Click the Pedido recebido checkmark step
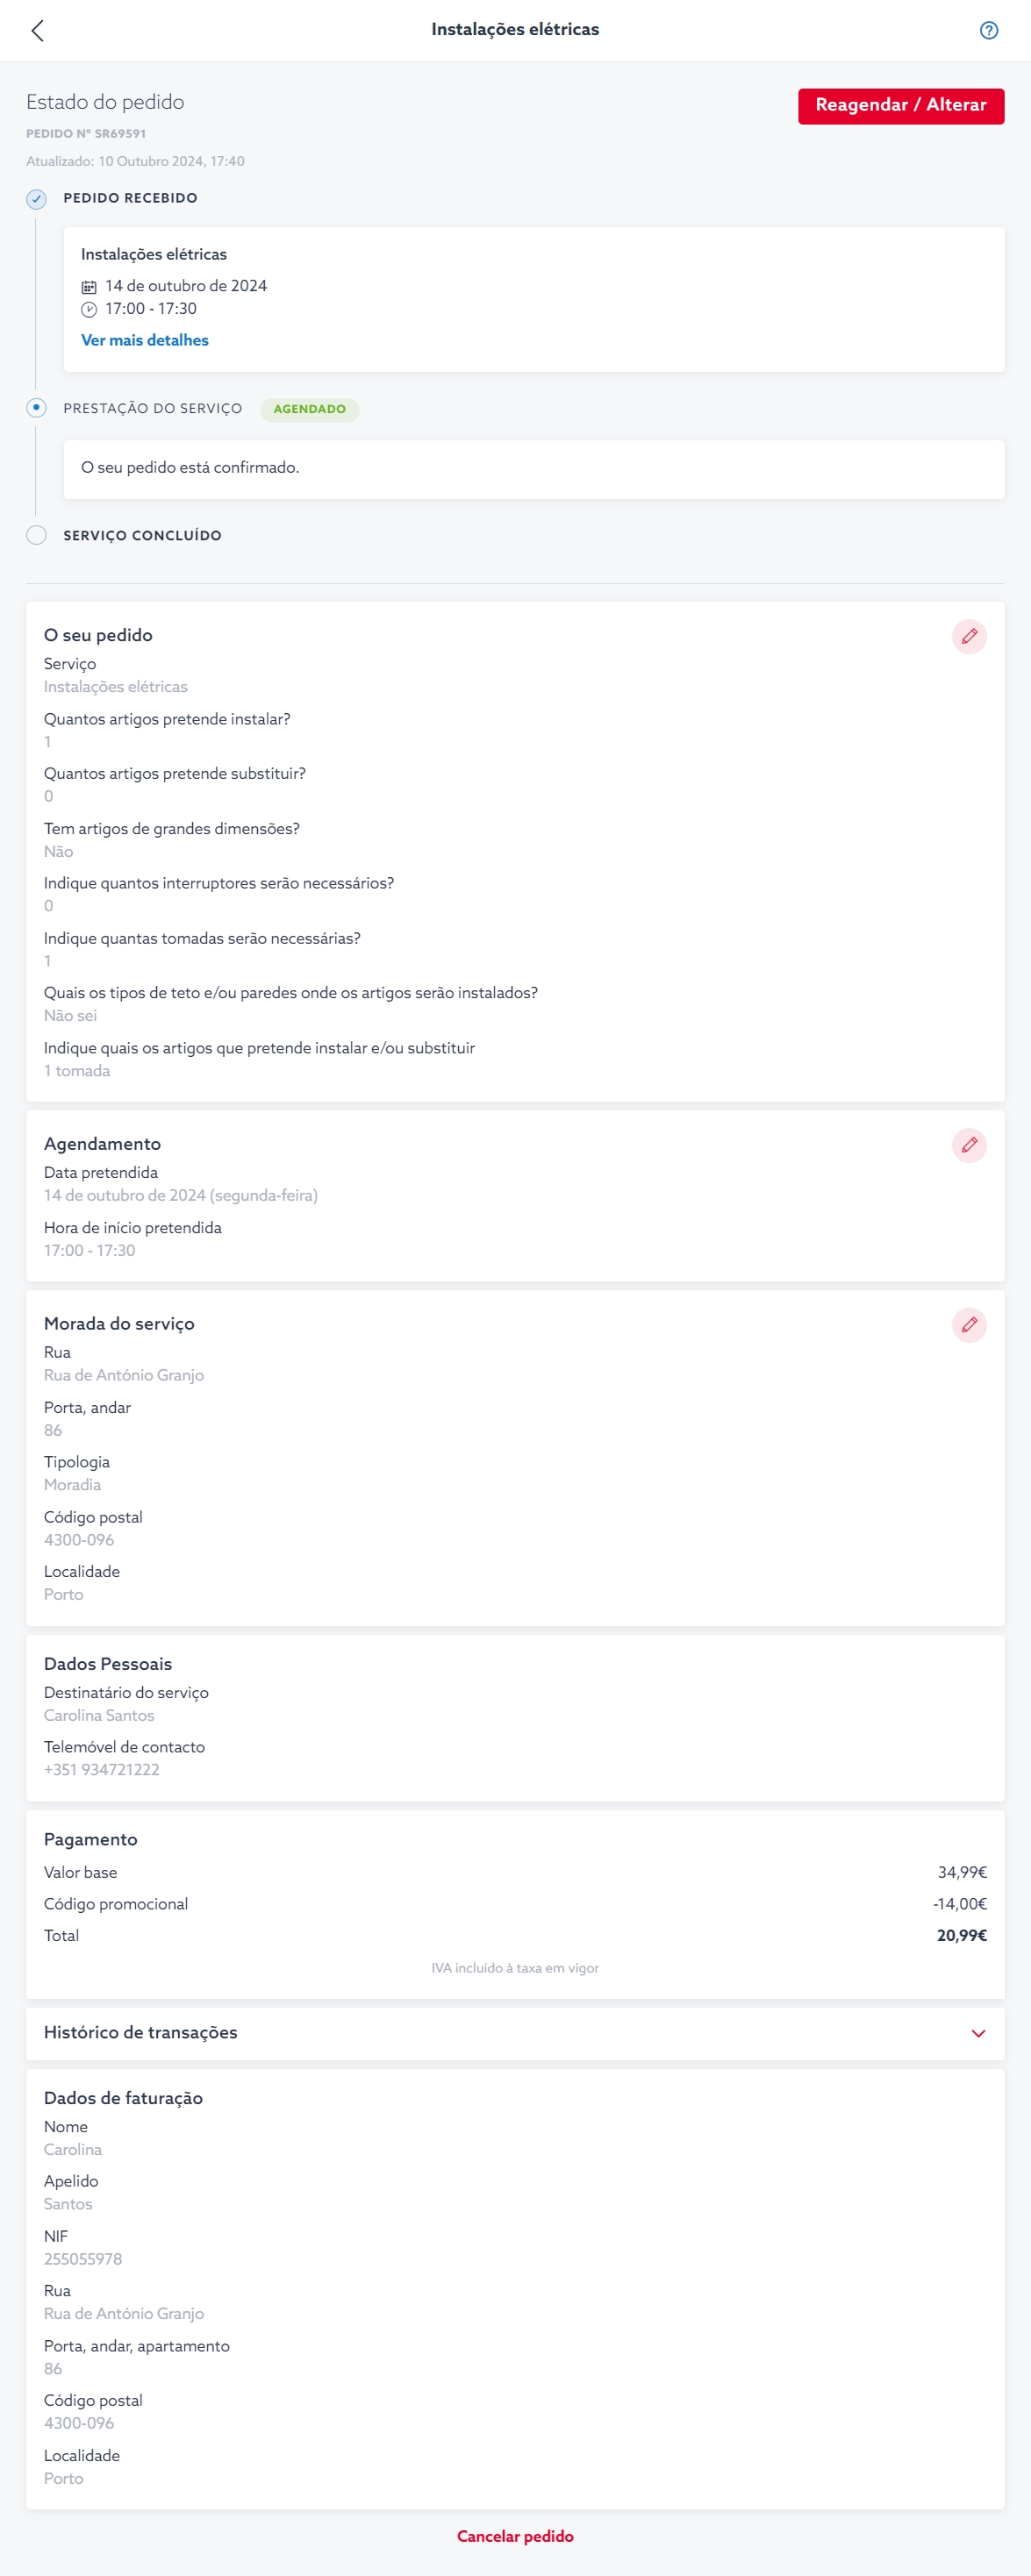This screenshot has width=1031, height=2576. [x=36, y=198]
